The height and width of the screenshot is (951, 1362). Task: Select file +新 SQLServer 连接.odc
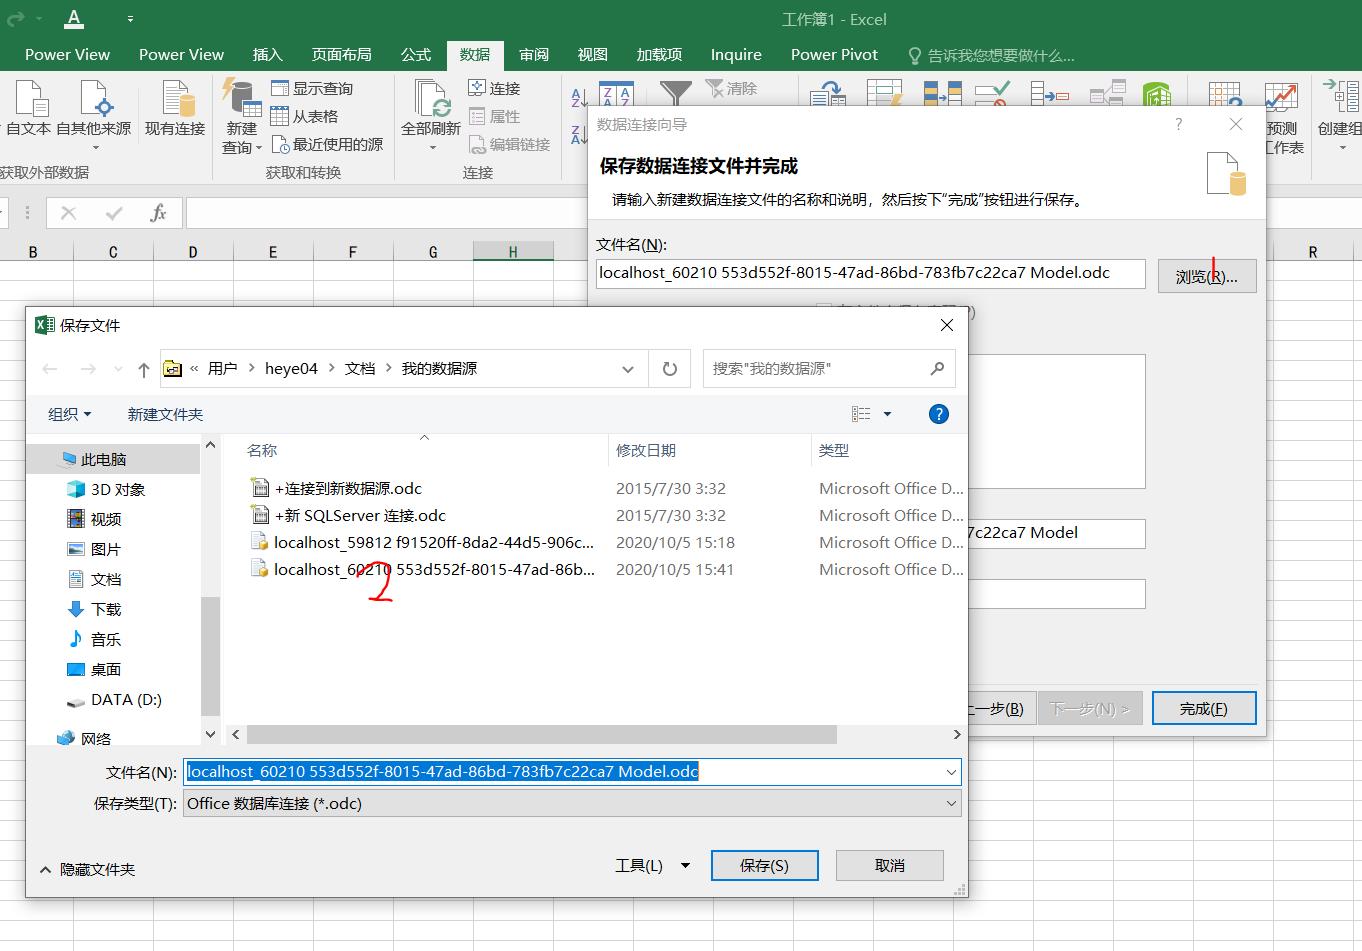348,515
